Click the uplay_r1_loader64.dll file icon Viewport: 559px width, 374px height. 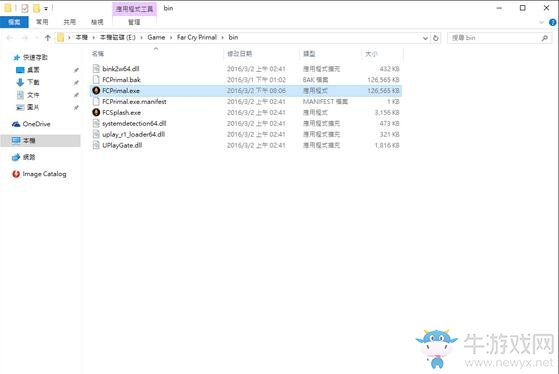96,134
